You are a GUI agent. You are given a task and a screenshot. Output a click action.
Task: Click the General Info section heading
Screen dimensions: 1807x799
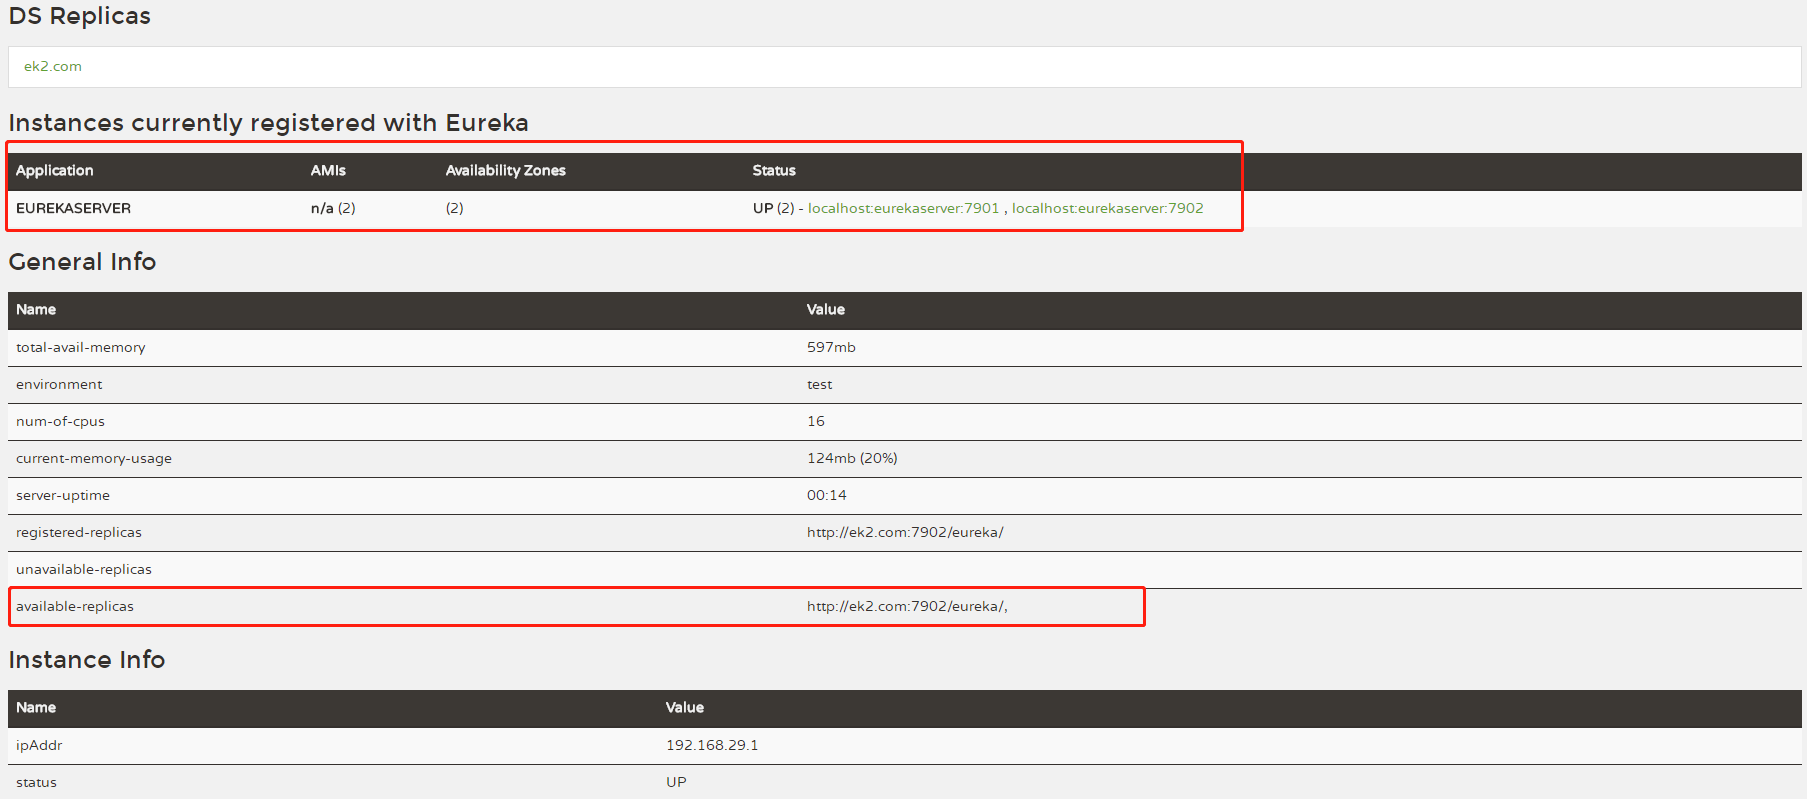tap(82, 261)
